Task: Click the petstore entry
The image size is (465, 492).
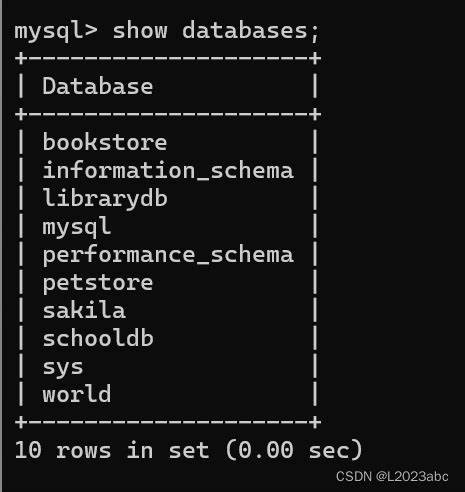Action: coord(98,283)
